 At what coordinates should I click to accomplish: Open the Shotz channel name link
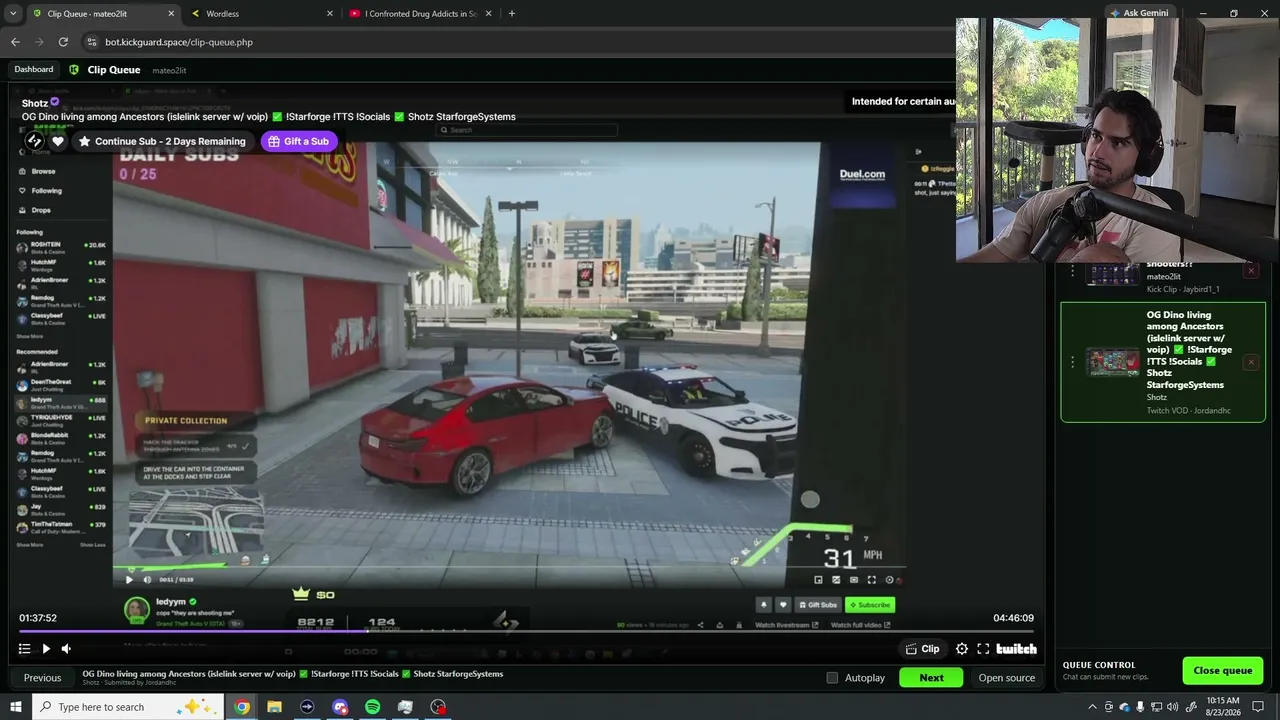pyautogui.click(x=35, y=103)
